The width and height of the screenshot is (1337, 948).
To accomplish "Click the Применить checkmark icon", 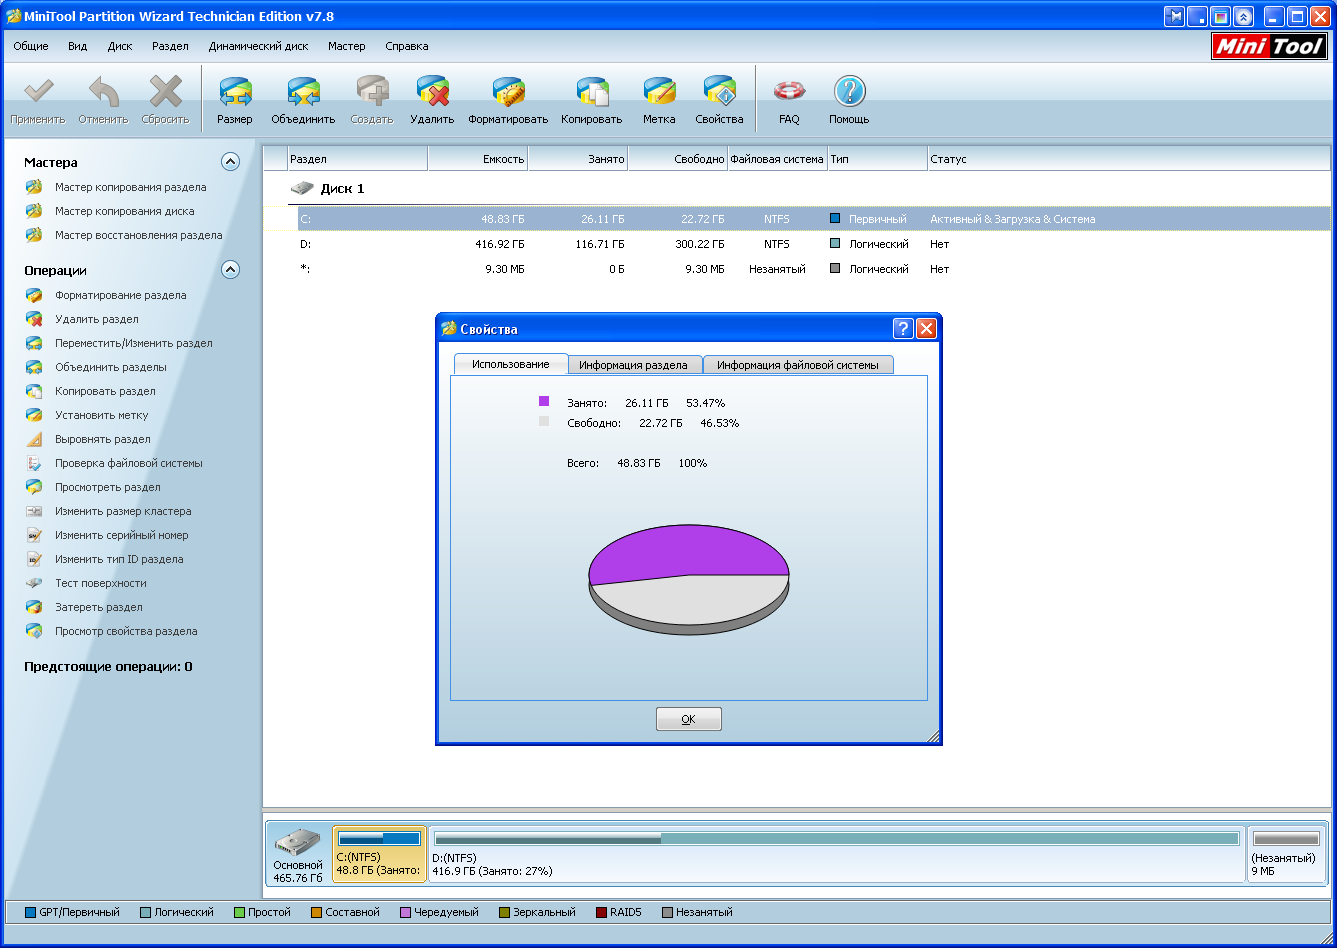I will click(x=38, y=92).
